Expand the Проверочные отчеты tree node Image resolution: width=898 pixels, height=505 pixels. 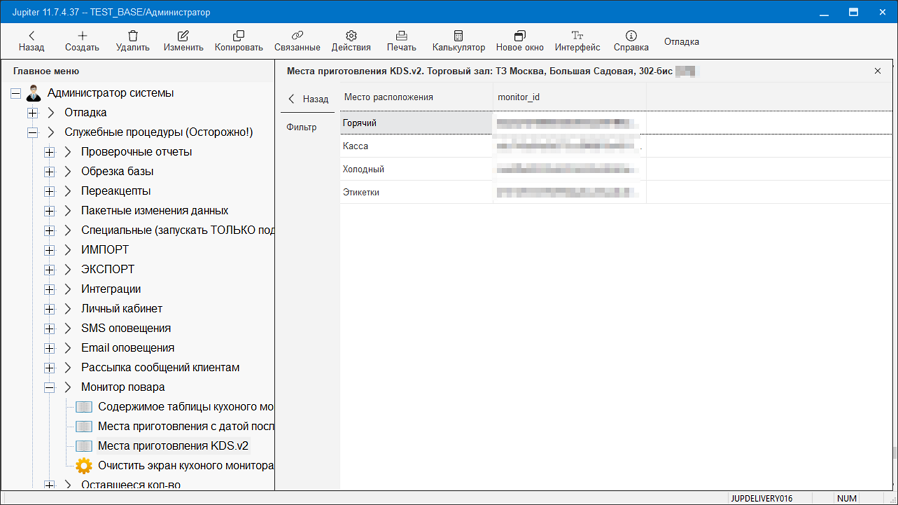coord(49,152)
